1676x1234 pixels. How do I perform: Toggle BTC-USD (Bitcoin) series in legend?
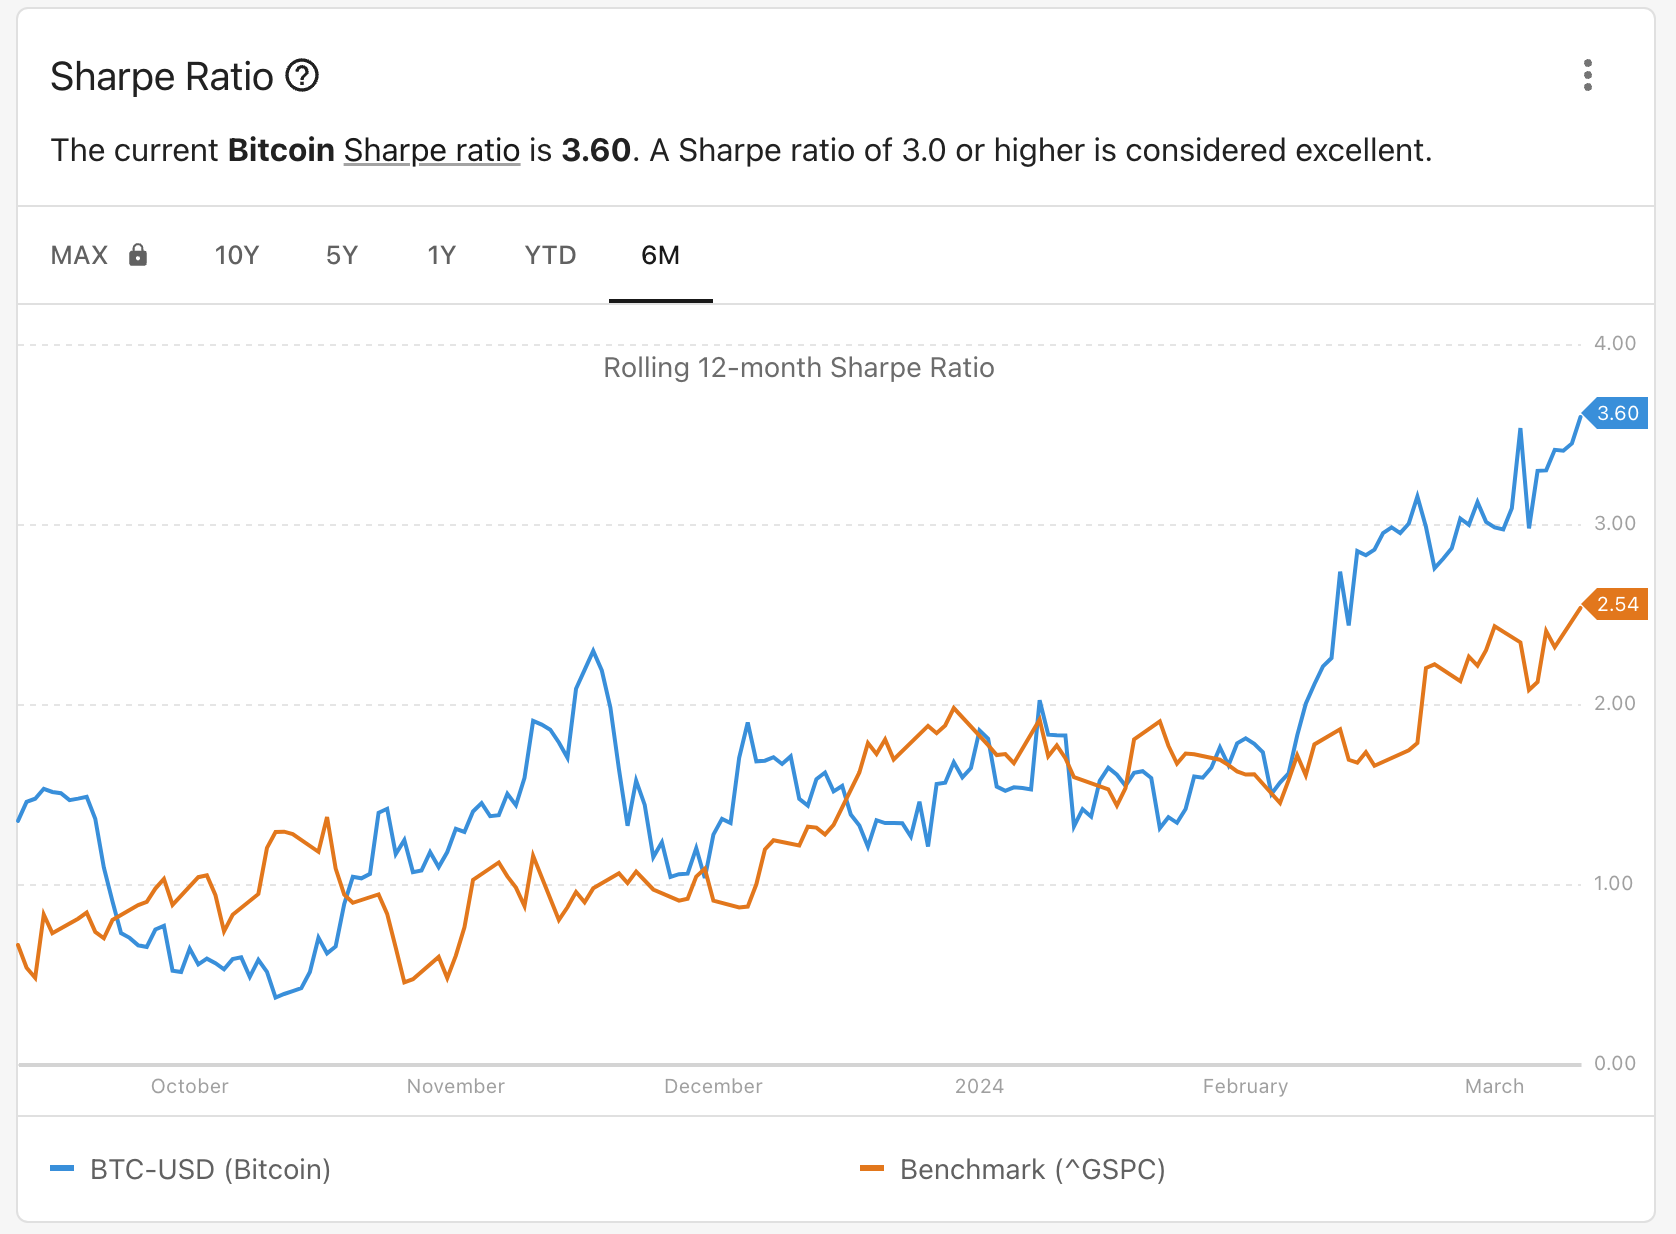click(x=210, y=1169)
